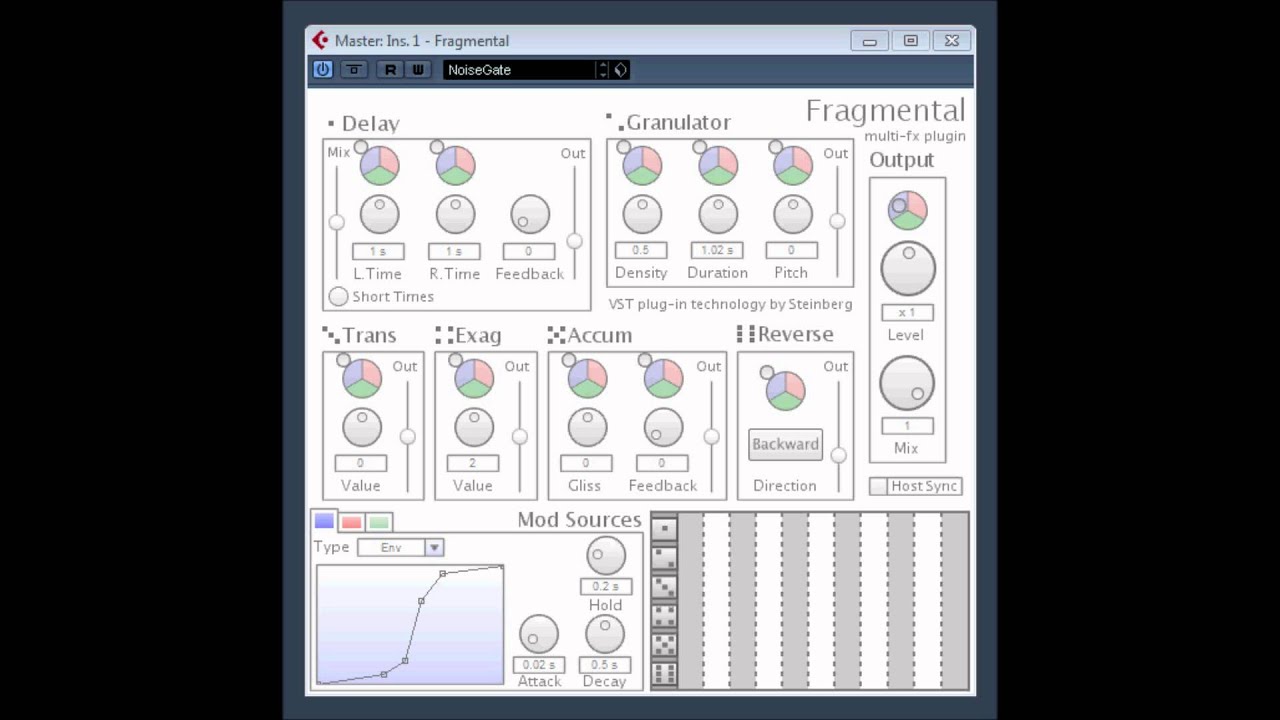Screen dimensions: 1280x720
Task: Click the Attack value field 0.02 s
Action: coord(539,665)
